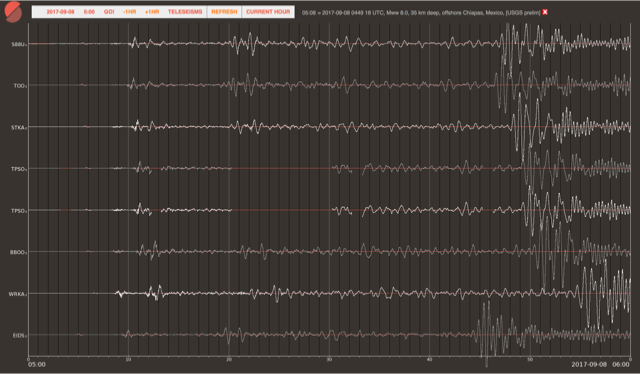Viewport: 640px width, 374px height.
Task: Click the 30 minute axis tick label
Action: (329, 359)
